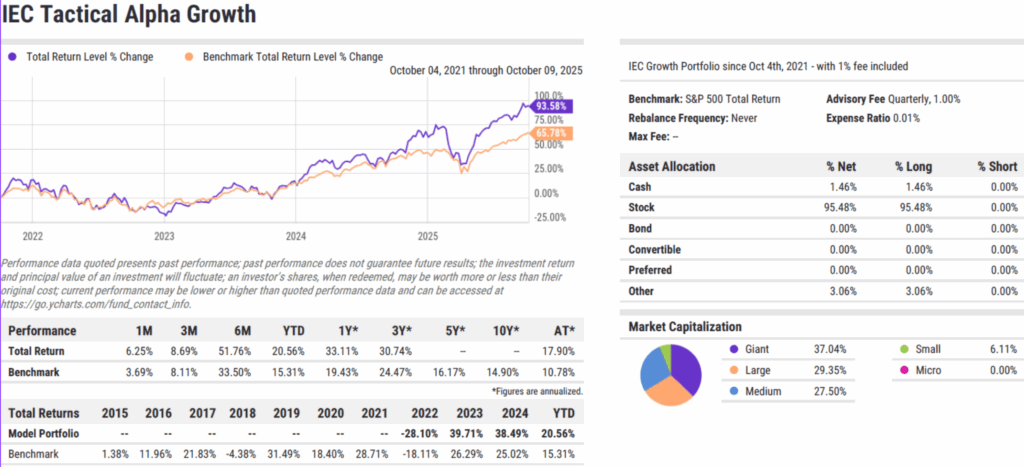Click the orange Benchmark legend dot

(x=188, y=57)
